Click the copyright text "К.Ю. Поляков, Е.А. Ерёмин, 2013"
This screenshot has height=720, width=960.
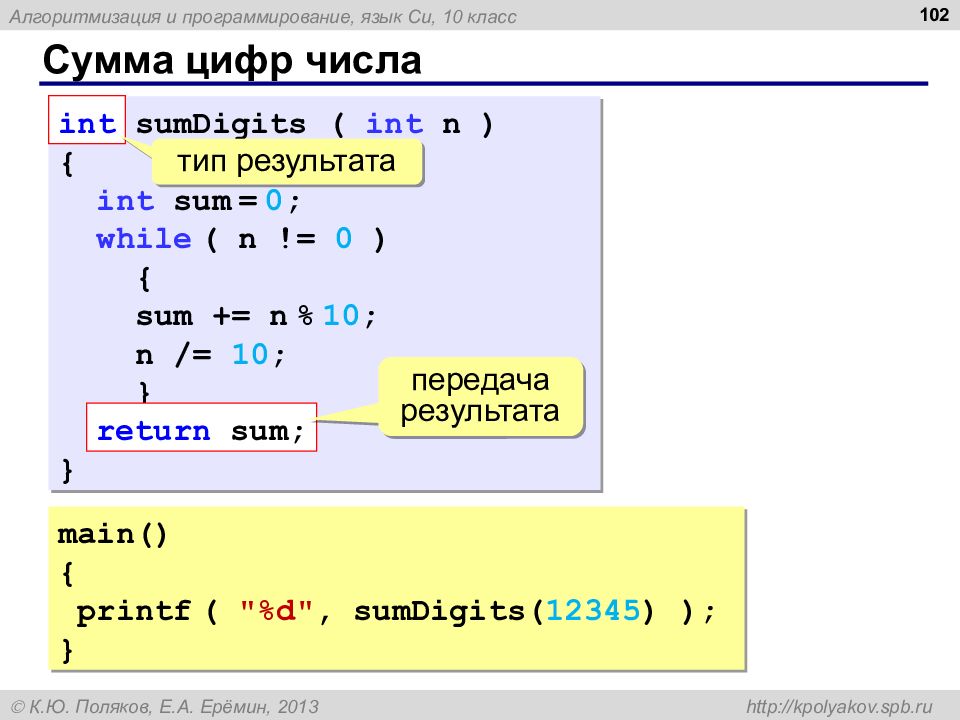(173, 707)
